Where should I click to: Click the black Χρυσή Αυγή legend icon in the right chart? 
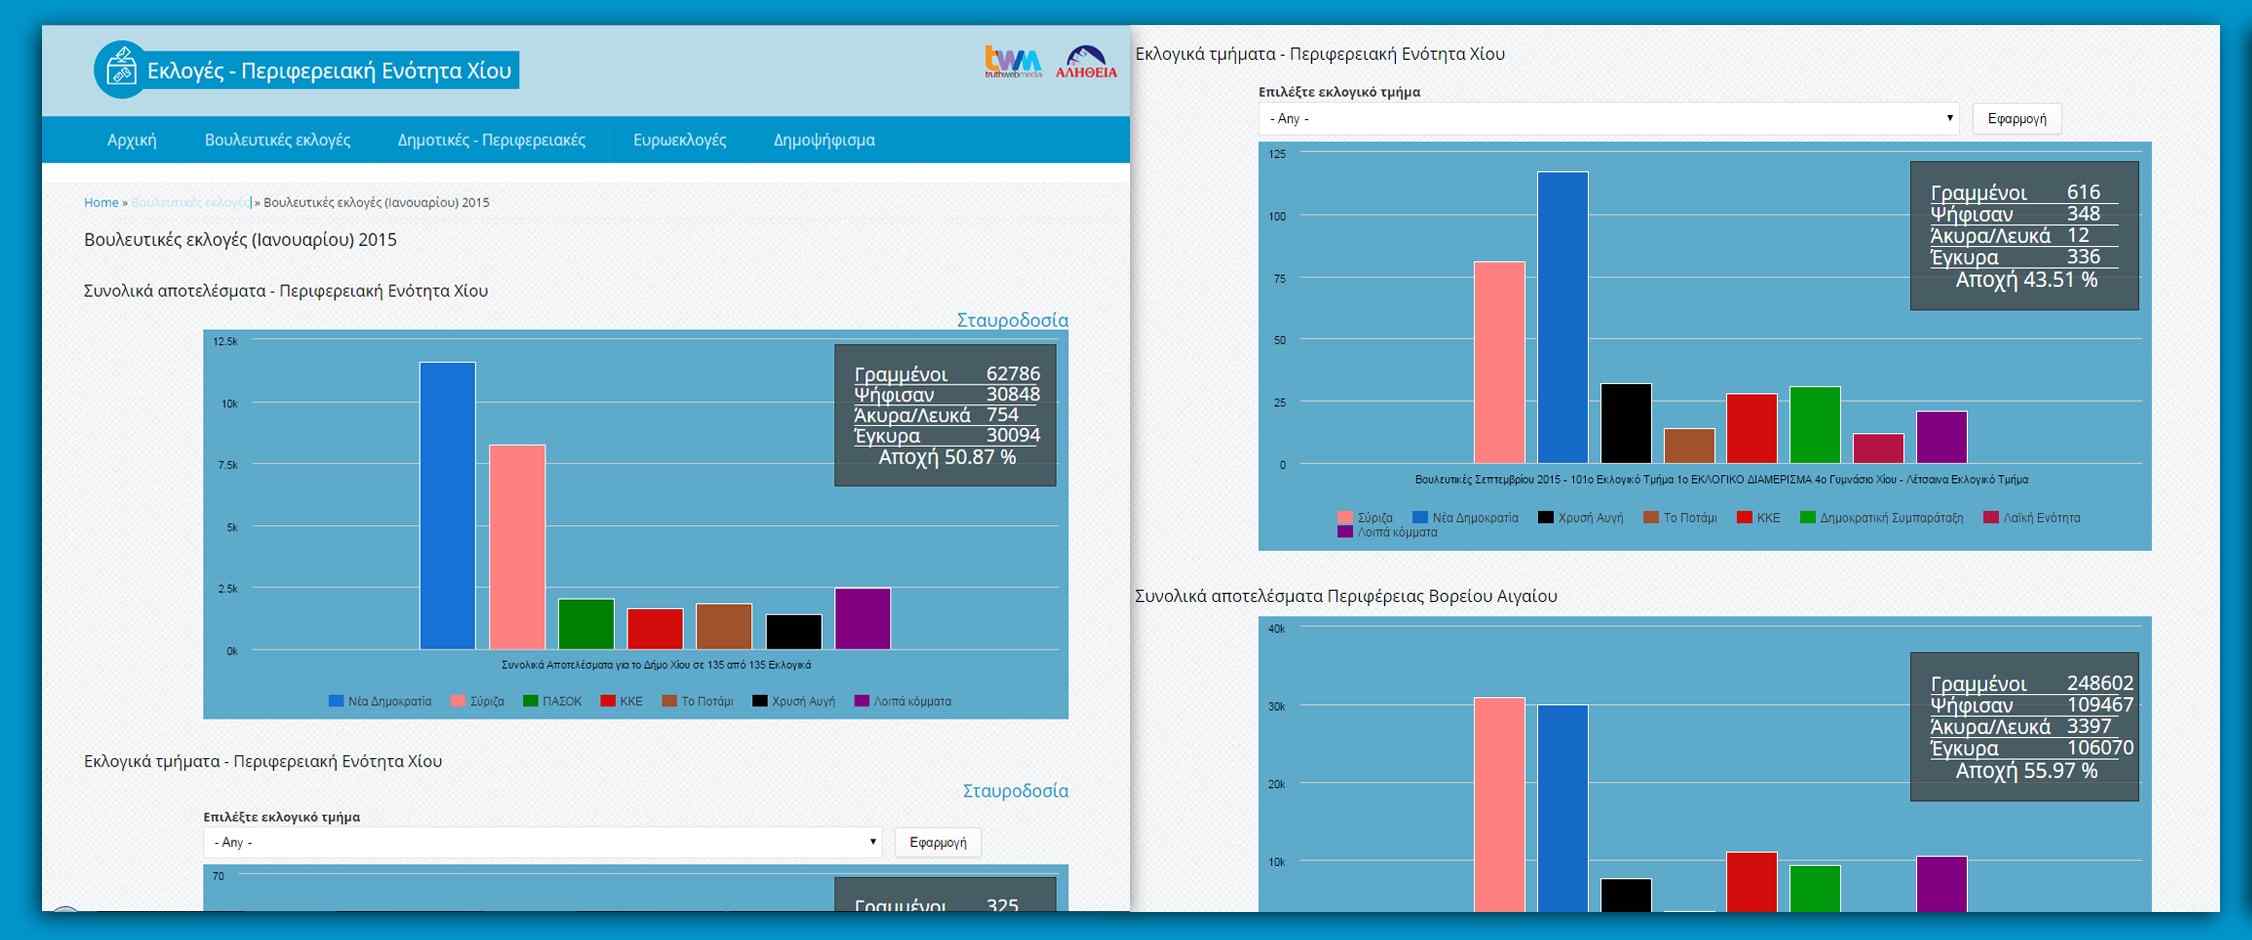click(x=1545, y=517)
